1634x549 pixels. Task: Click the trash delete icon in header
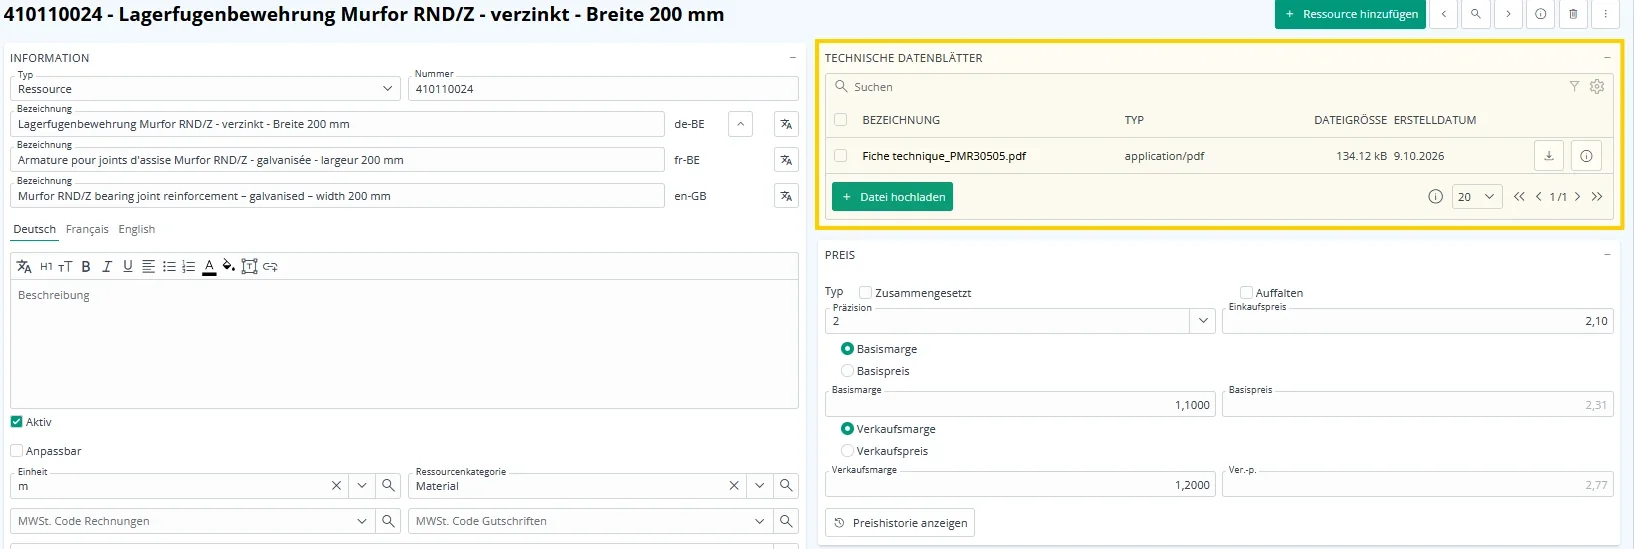pyautogui.click(x=1573, y=14)
